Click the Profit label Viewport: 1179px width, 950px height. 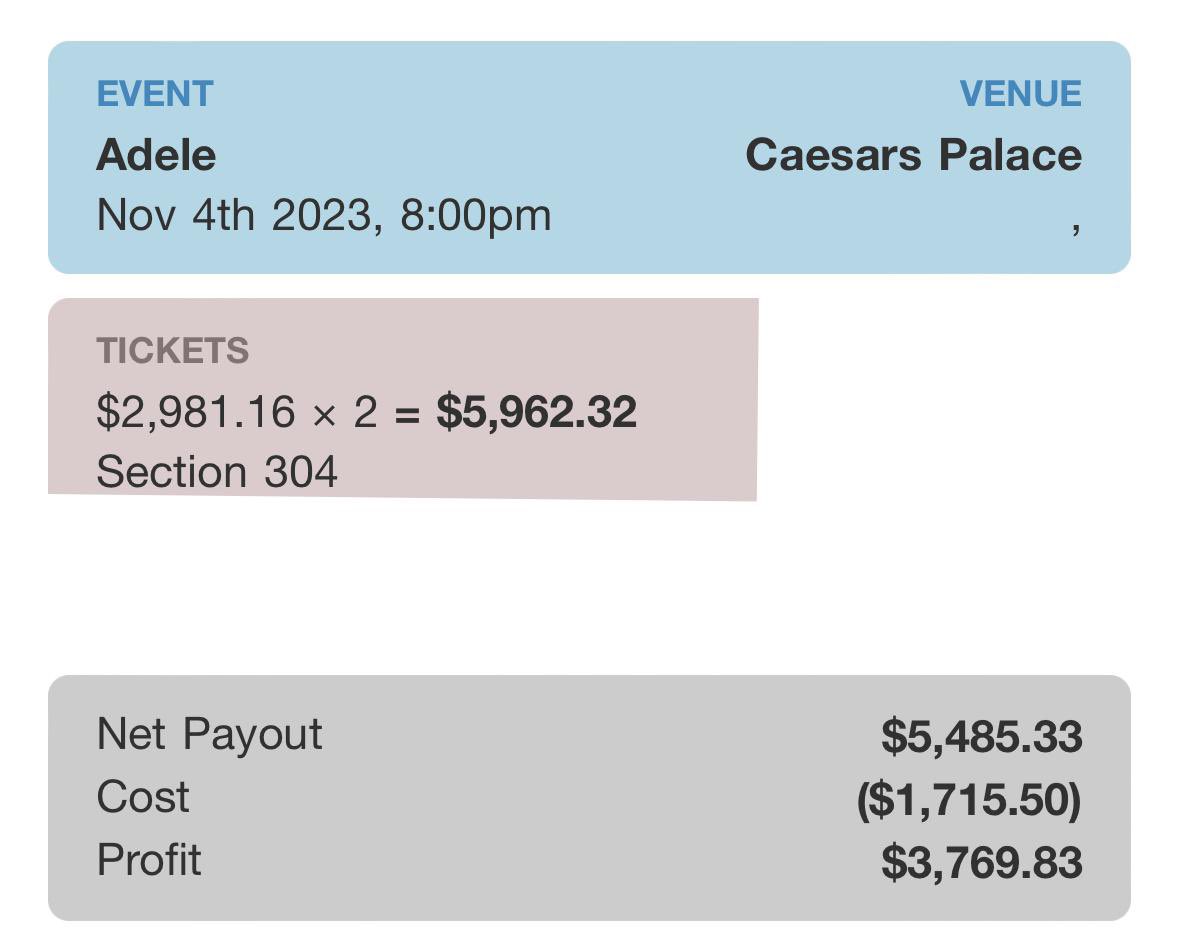coord(149,860)
